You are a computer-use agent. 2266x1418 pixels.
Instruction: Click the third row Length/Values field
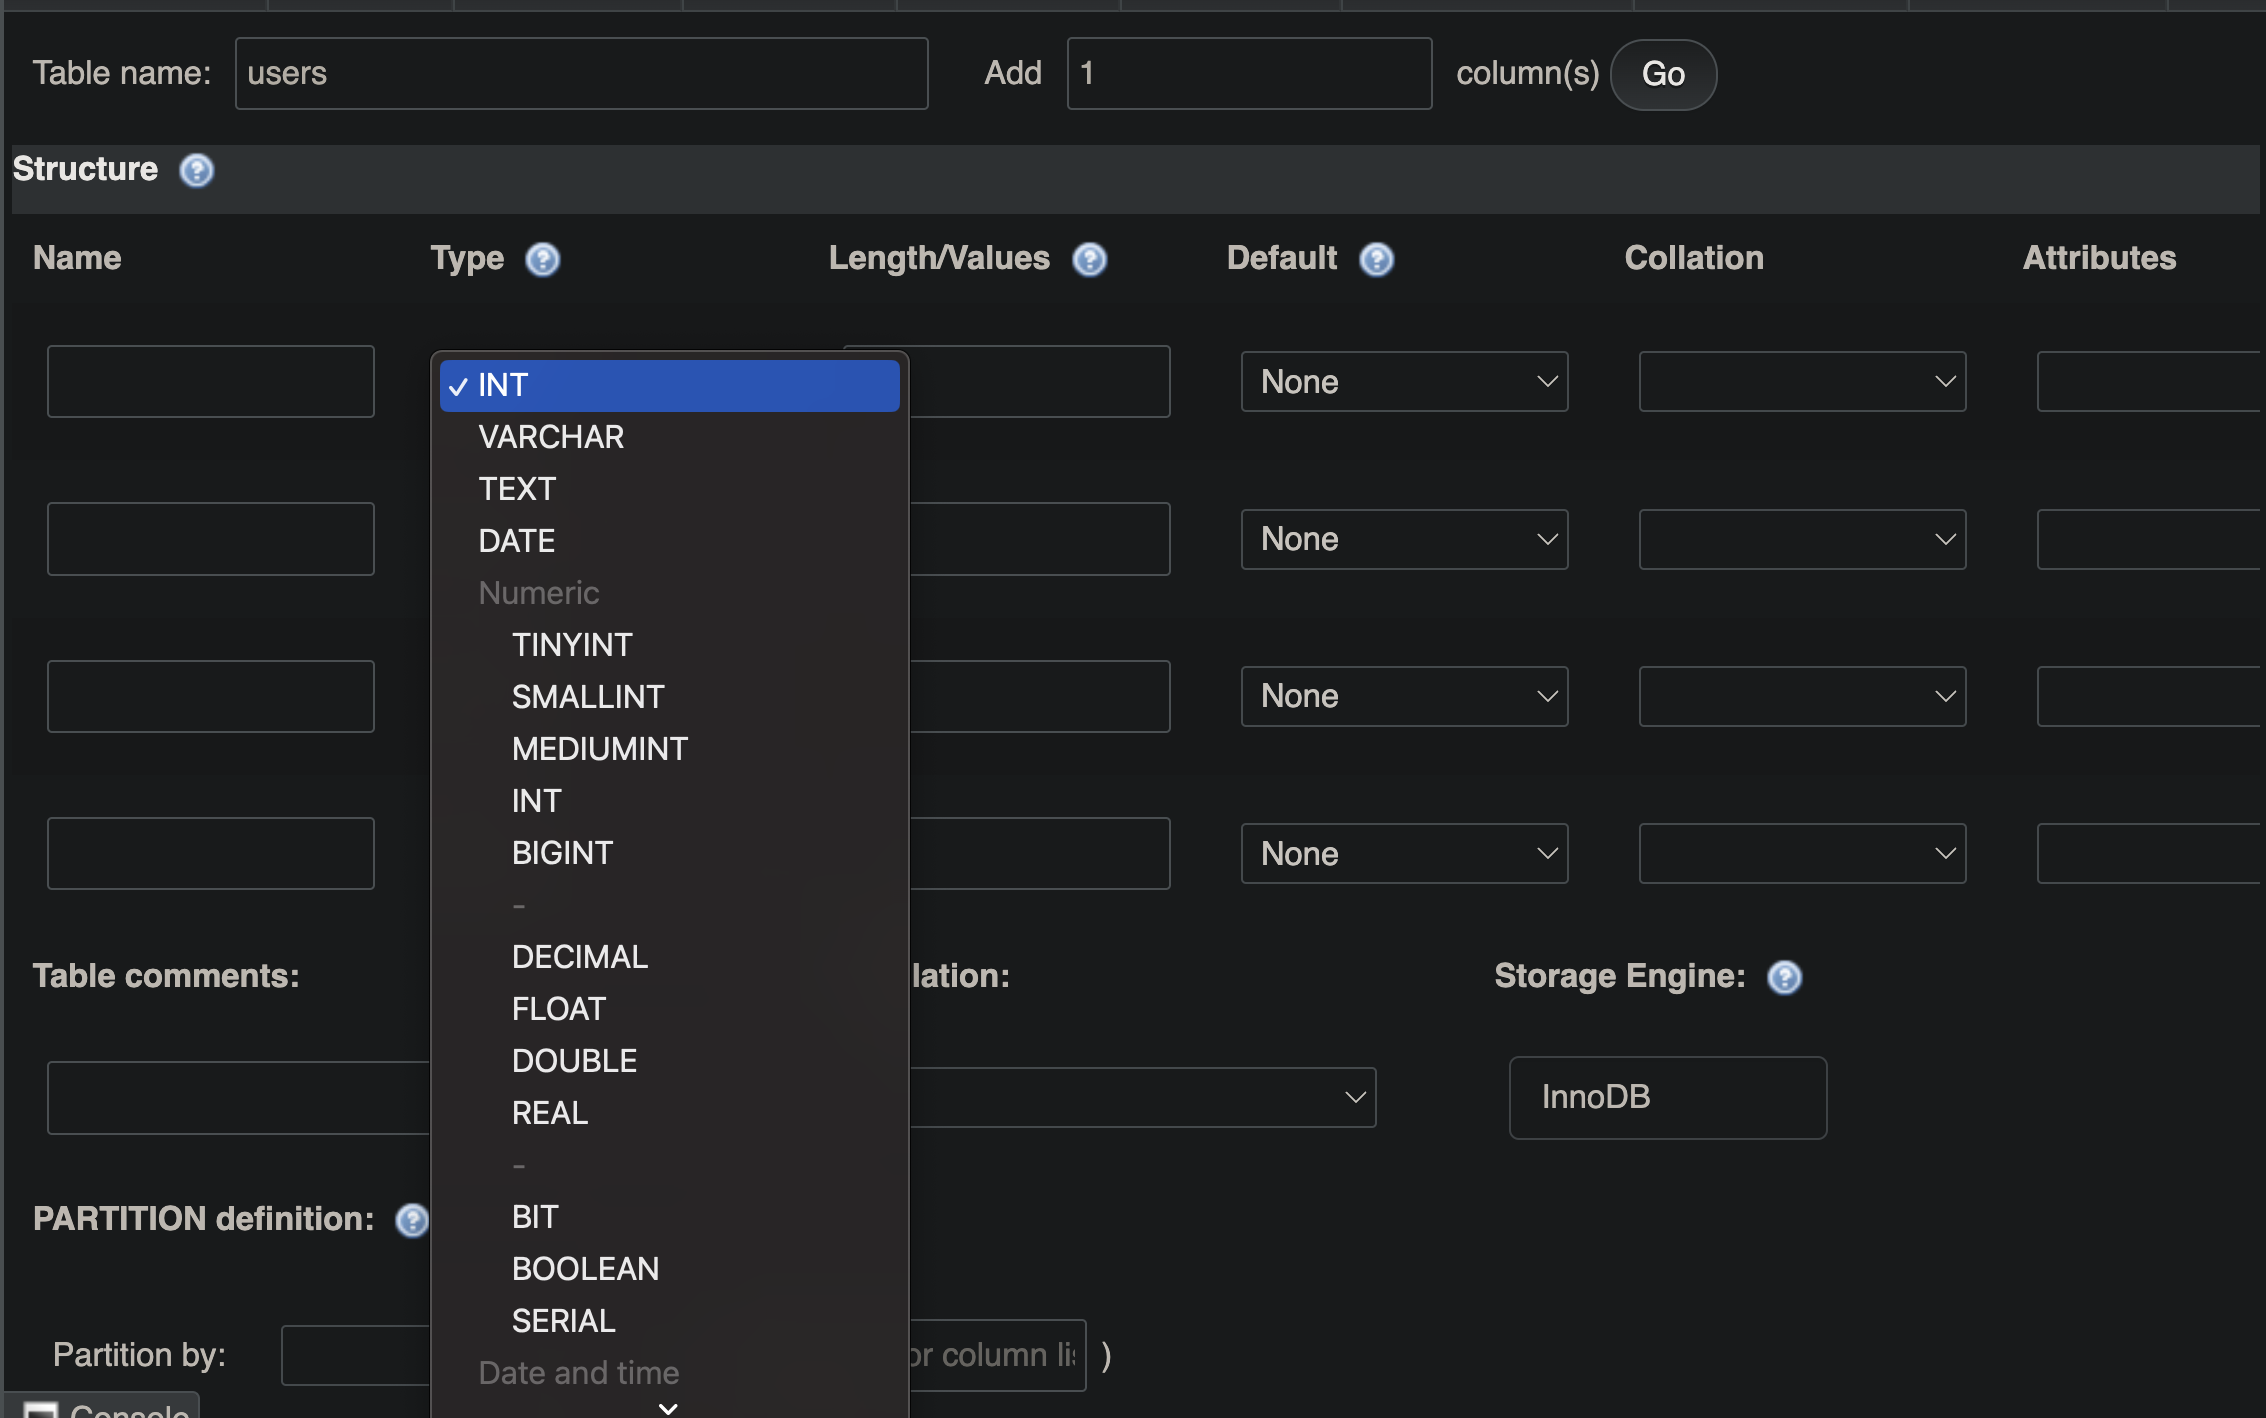tap(1039, 696)
